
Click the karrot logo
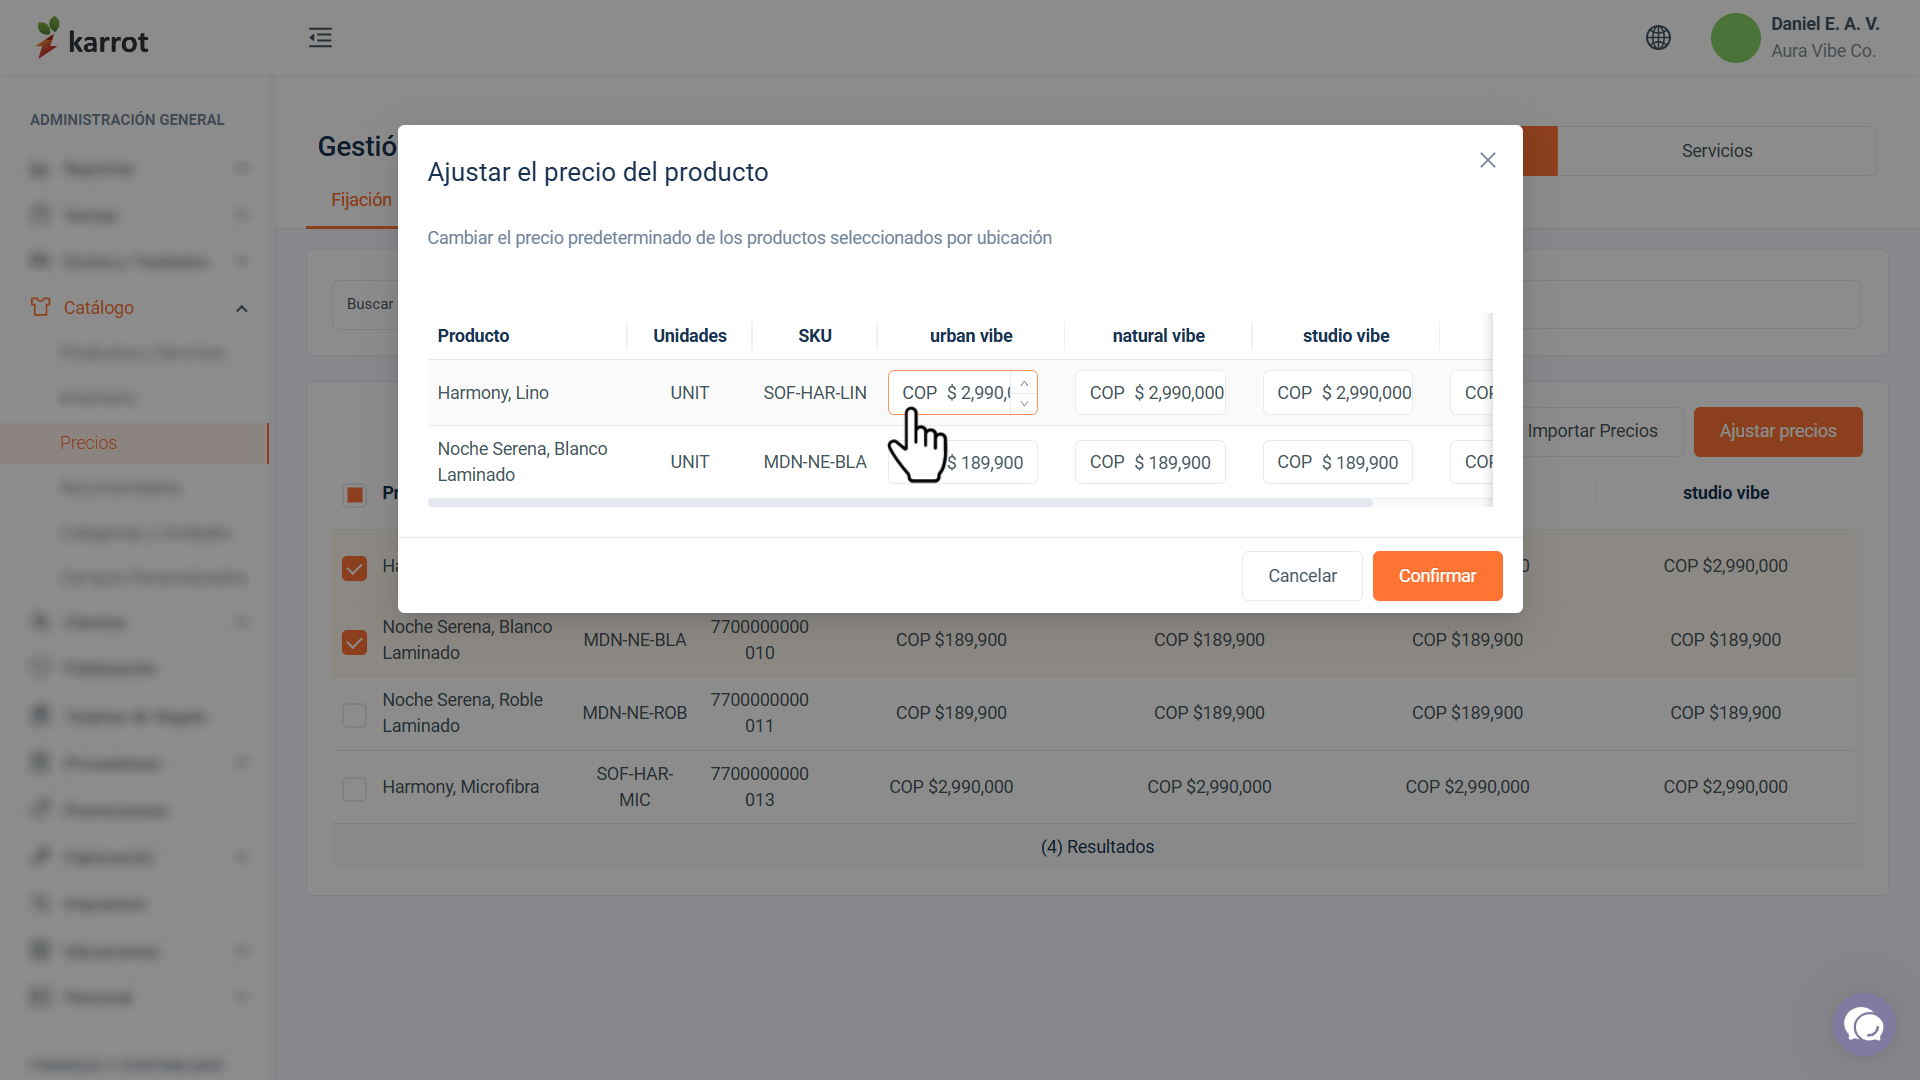click(92, 38)
